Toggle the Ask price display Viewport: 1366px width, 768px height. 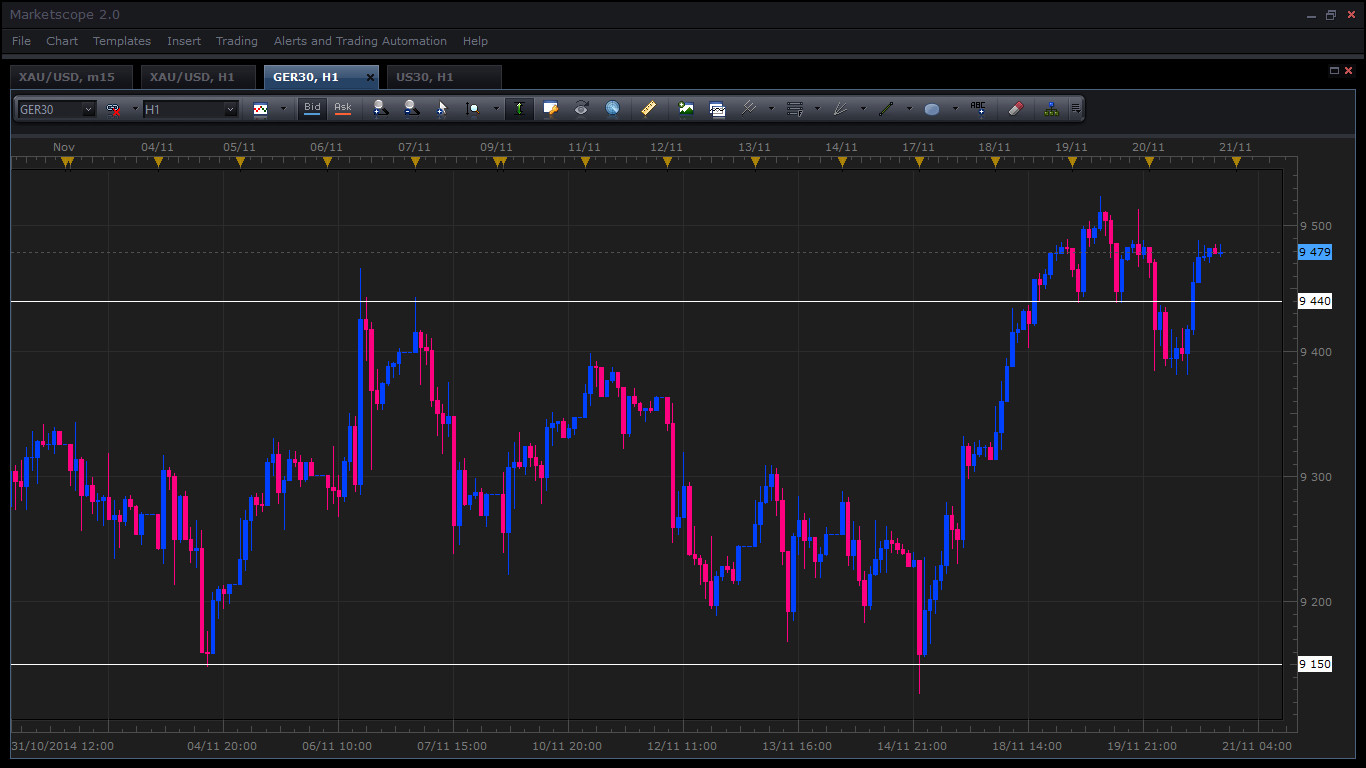point(343,108)
